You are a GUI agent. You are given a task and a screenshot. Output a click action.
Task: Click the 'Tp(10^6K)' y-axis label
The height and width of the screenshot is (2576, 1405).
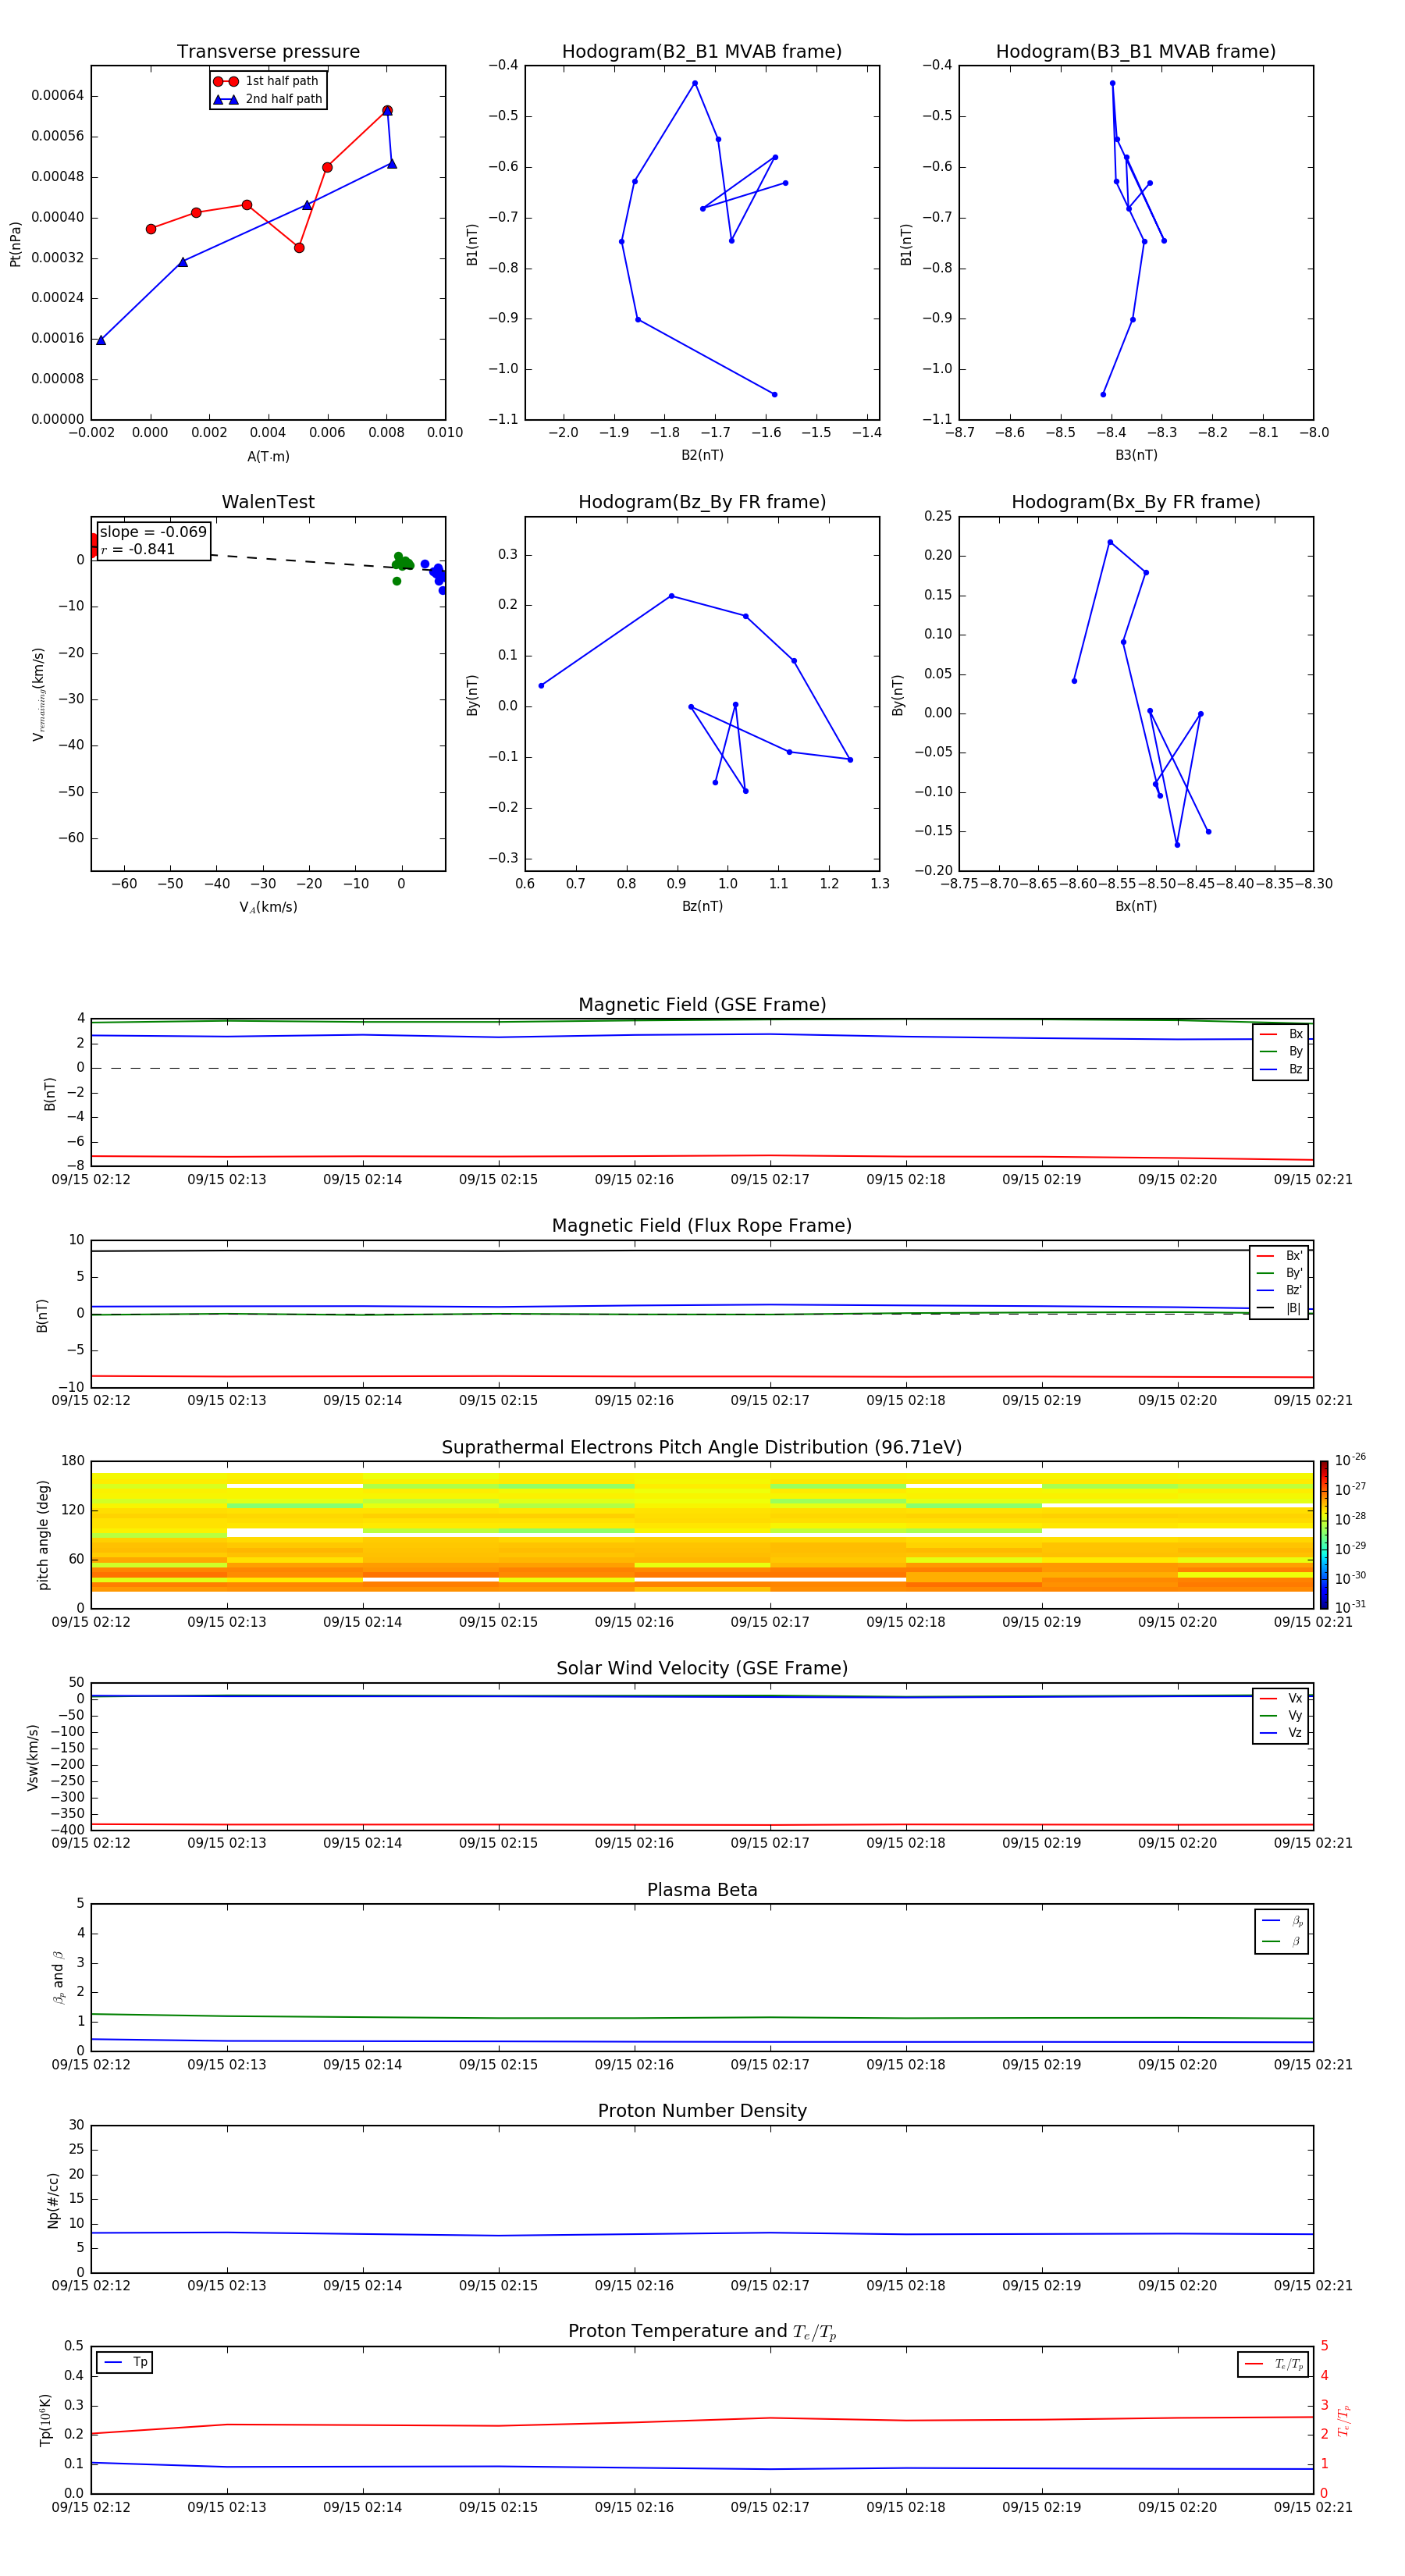[44, 2420]
